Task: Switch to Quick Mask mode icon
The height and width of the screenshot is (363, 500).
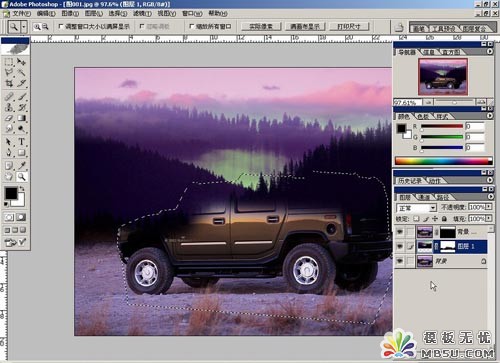Action: pos(21,217)
